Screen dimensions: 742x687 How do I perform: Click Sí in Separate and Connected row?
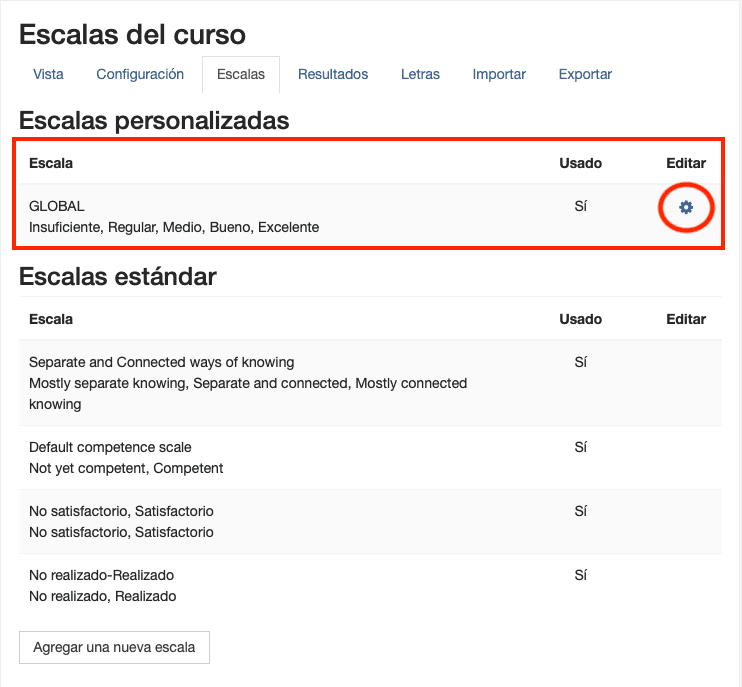click(x=581, y=362)
